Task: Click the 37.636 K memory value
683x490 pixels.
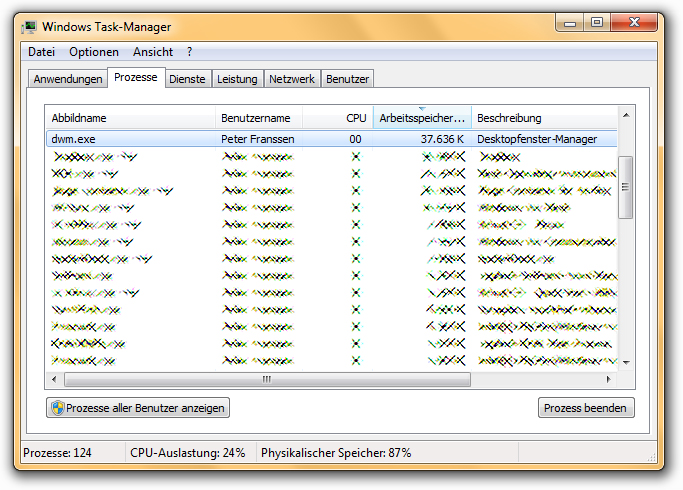Action: [x=442, y=139]
